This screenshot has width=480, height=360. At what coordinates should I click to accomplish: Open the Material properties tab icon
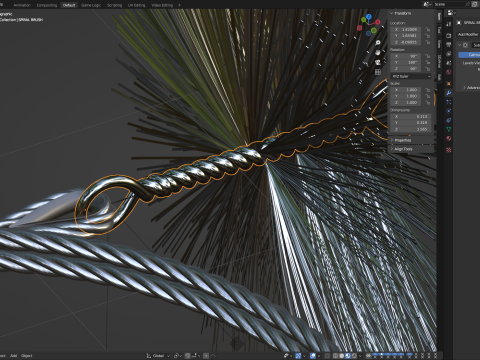click(x=449, y=138)
